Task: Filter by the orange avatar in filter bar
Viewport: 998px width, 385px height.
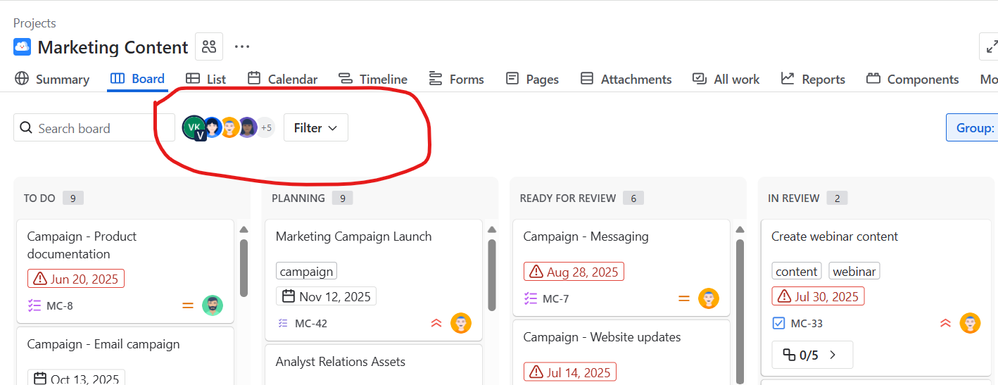Action: tap(230, 127)
